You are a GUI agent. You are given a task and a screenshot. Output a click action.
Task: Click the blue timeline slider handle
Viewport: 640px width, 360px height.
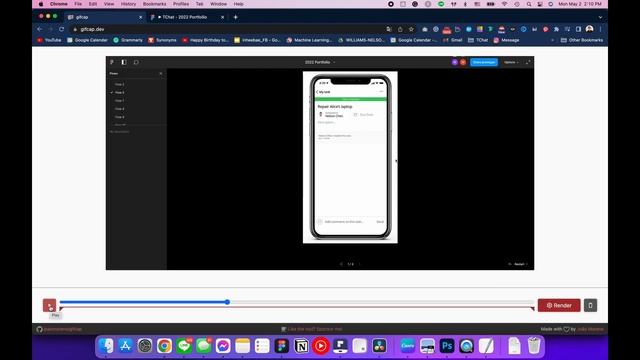(x=227, y=302)
